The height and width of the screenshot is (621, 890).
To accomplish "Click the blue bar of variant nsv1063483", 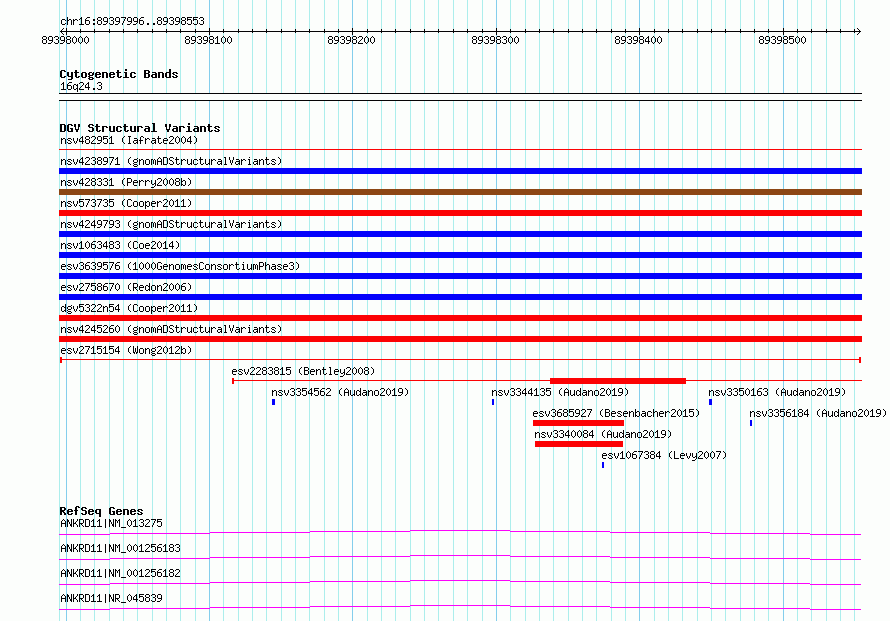I will pyautogui.click(x=460, y=255).
